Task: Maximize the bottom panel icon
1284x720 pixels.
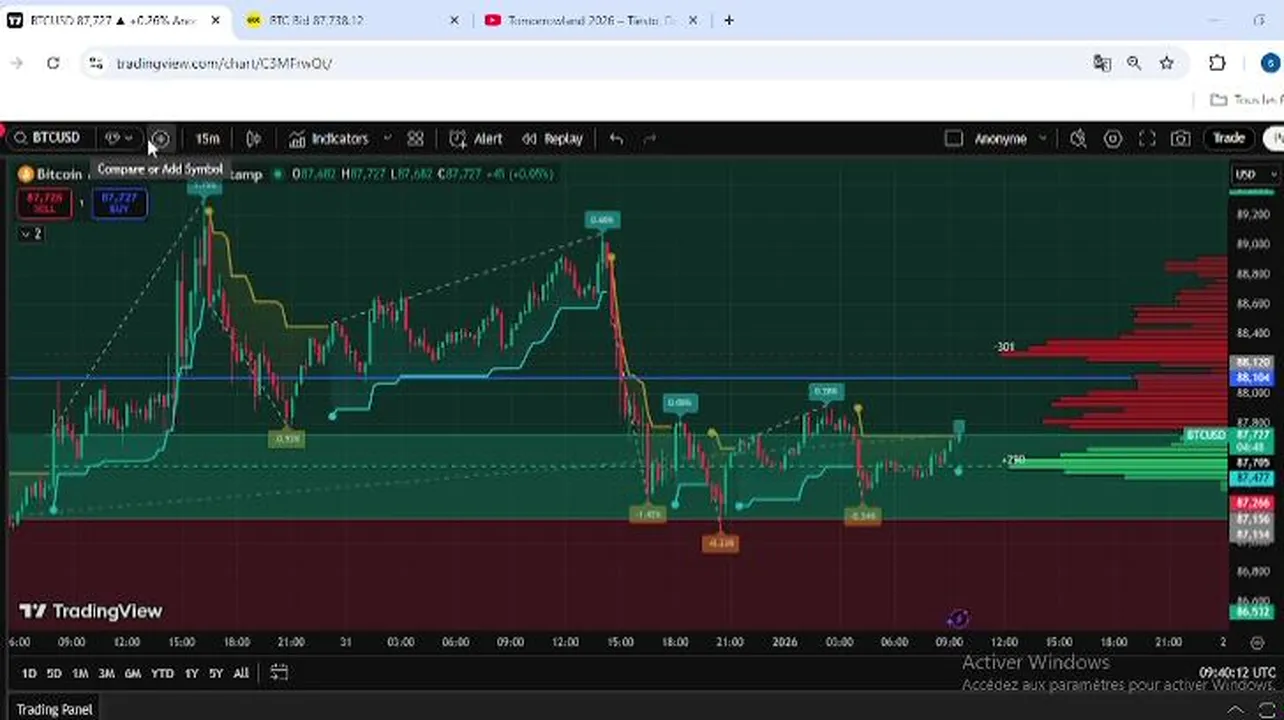Action: point(1267,710)
